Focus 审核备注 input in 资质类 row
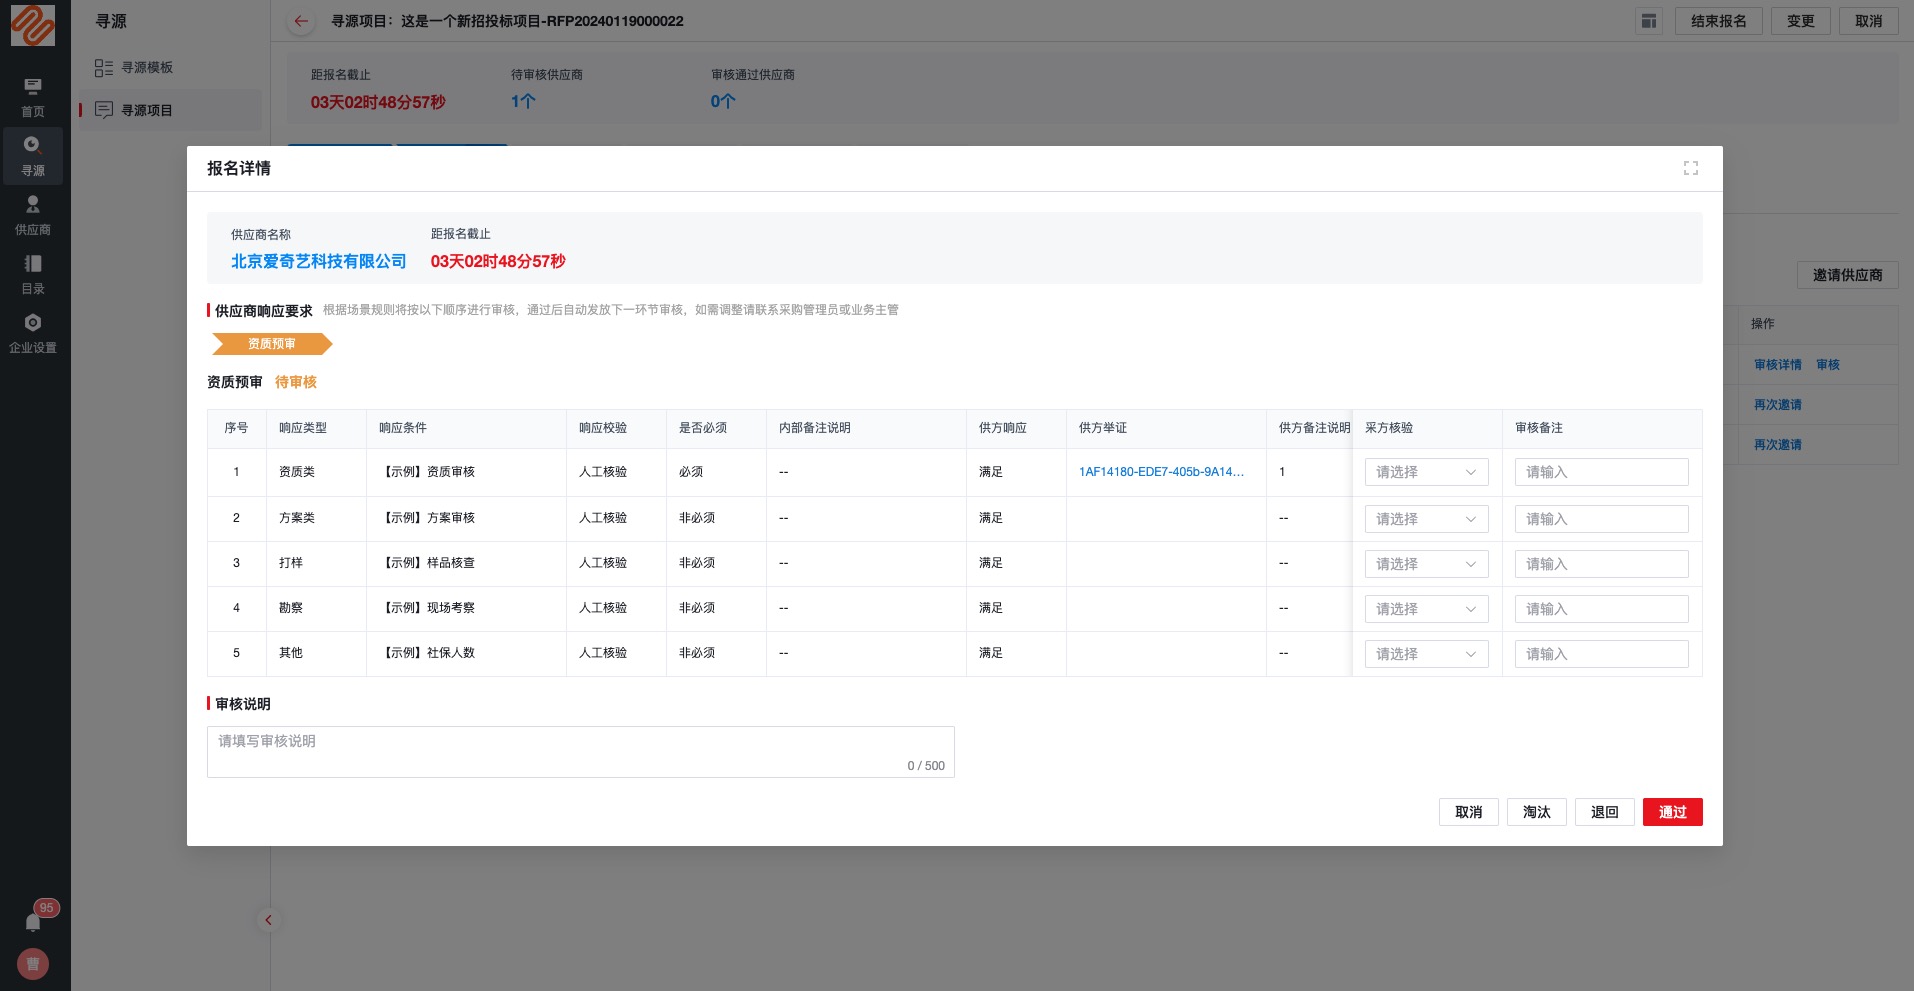Screen dimensions: 1914x991 [1601, 472]
